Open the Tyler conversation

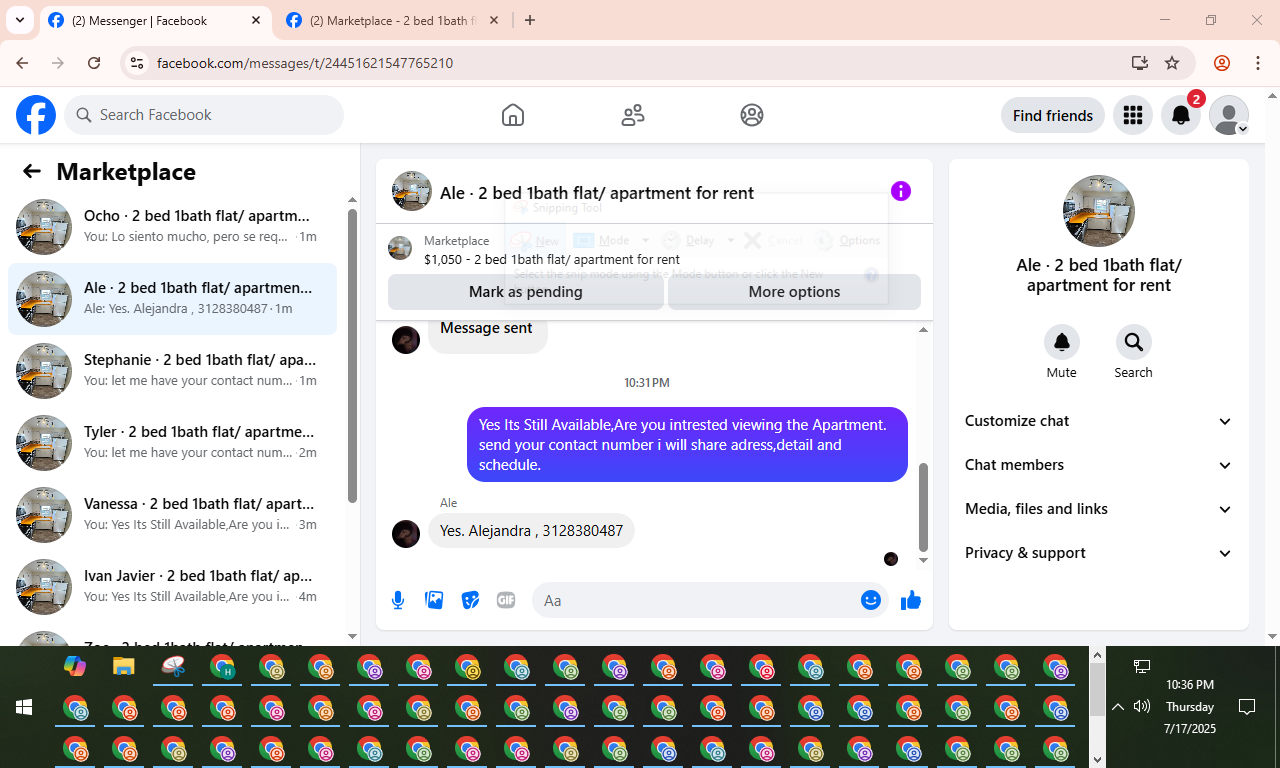(x=172, y=443)
